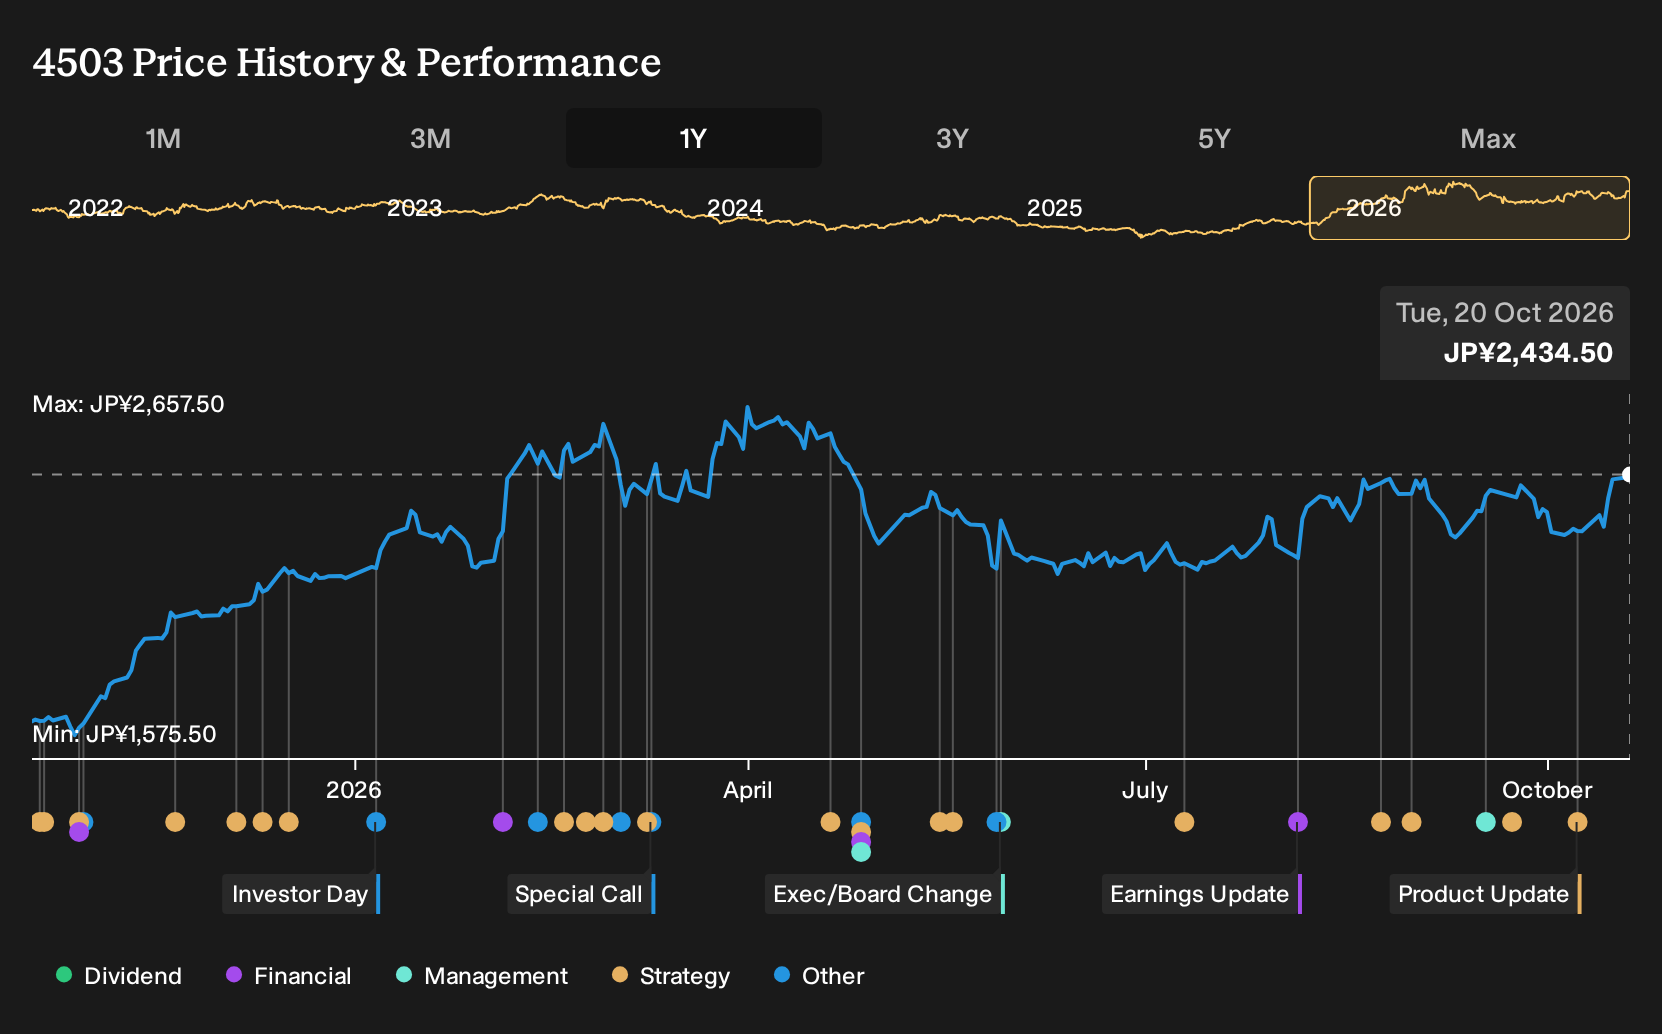Click the JP¥2,434.50 tooltip price
The width and height of the screenshot is (1662, 1034).
(x=1528, y=353)
